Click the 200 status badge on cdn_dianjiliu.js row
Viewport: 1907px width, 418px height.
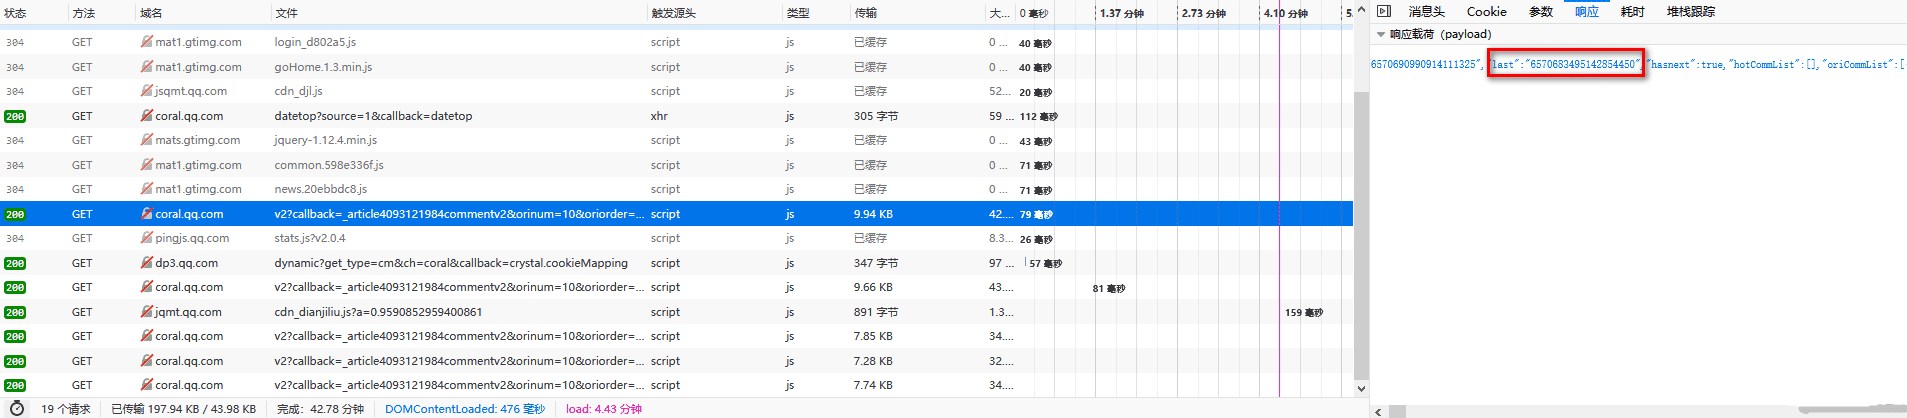click(15, 312)
